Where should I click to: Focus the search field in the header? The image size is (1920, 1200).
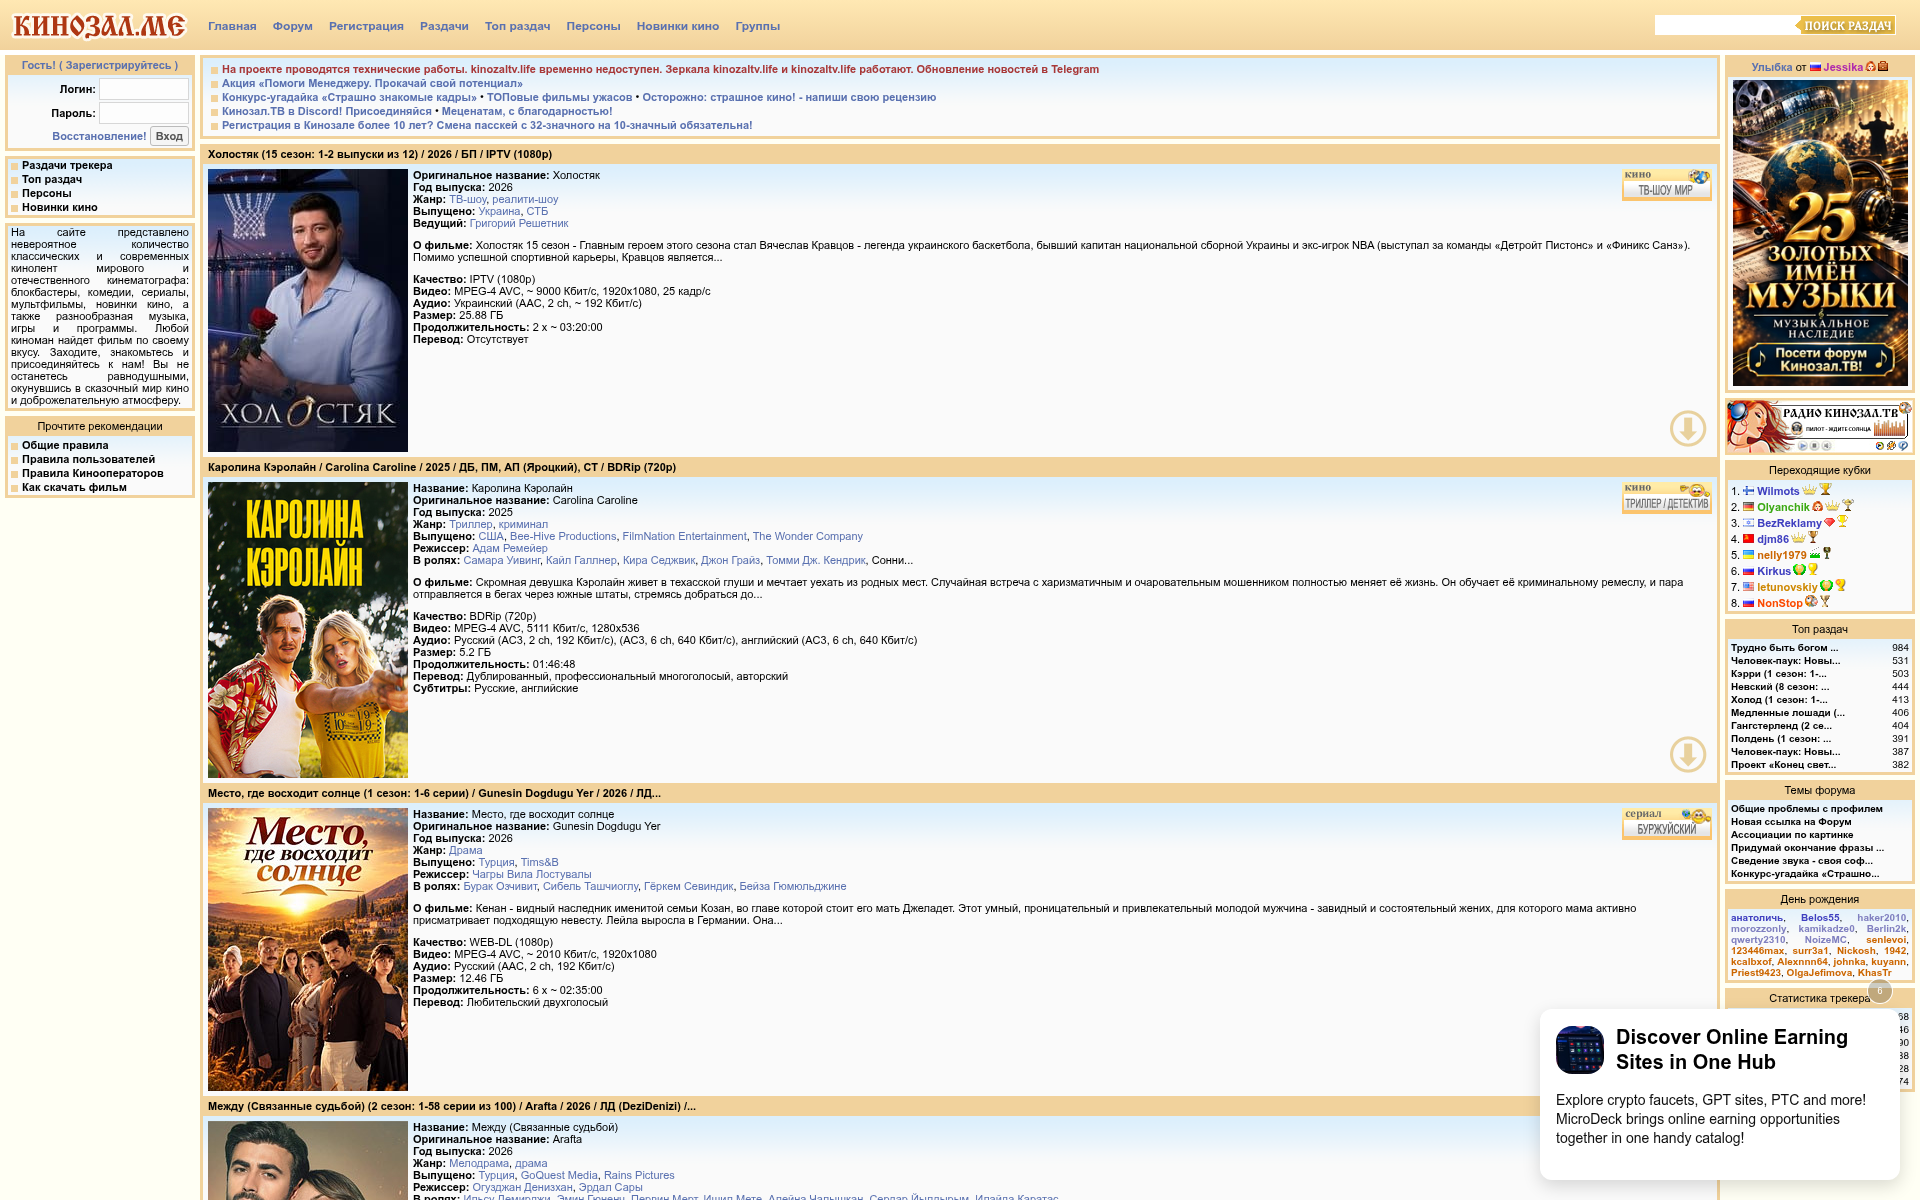click(x=1725, y=25)
